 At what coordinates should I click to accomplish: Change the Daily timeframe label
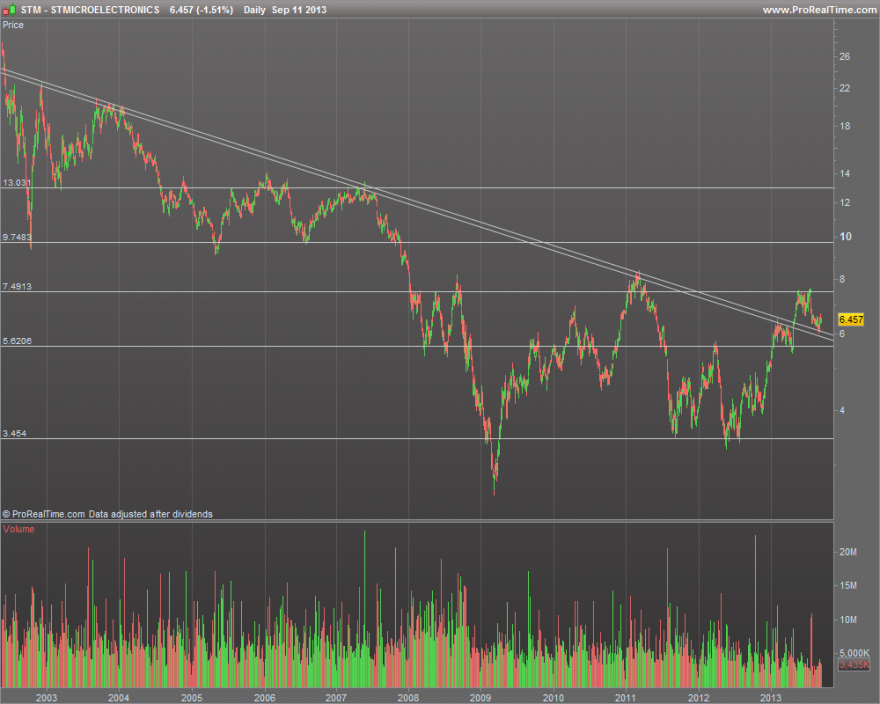[x=254, y=10]
